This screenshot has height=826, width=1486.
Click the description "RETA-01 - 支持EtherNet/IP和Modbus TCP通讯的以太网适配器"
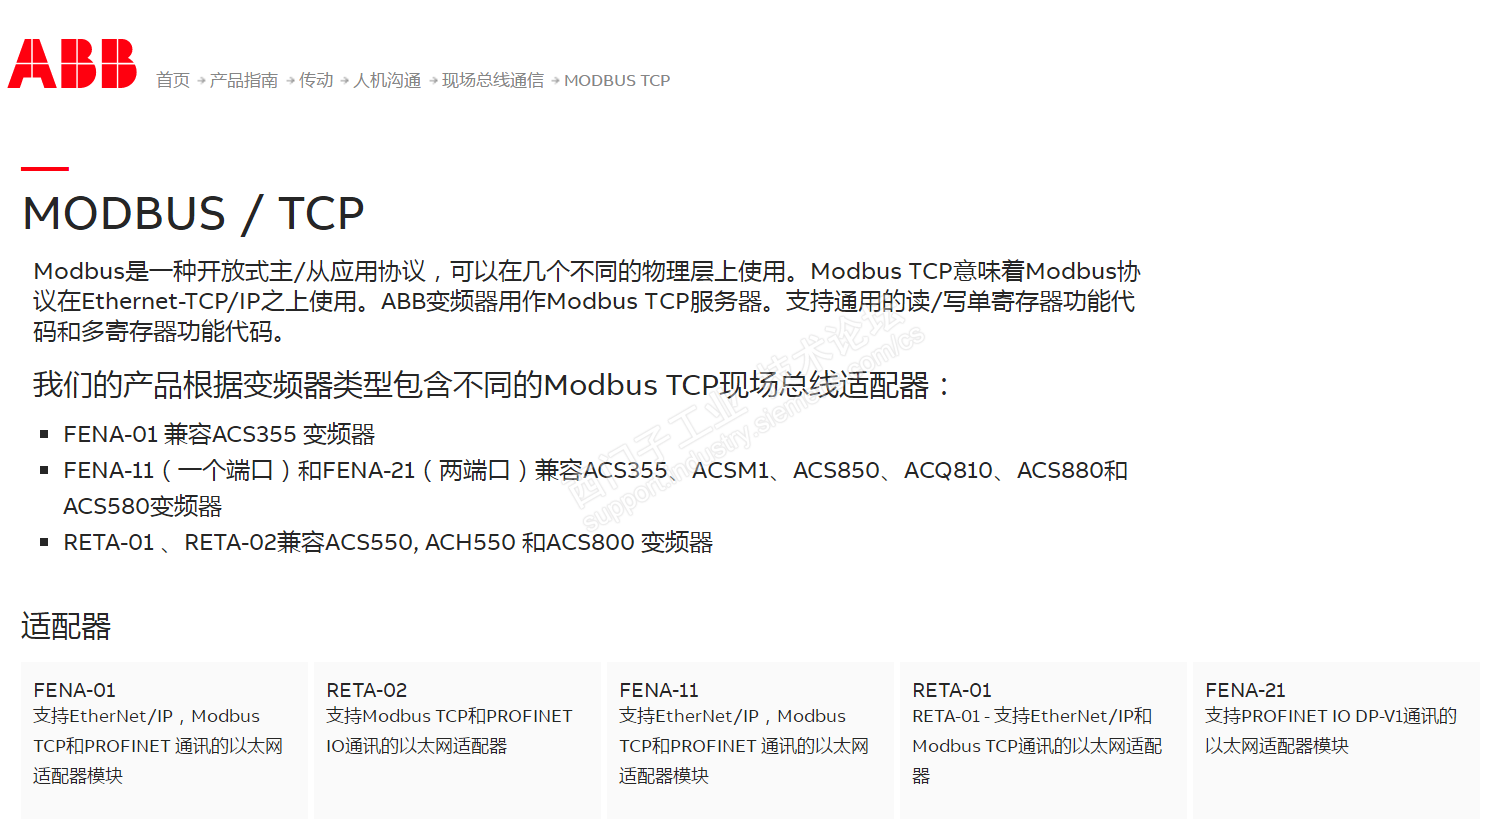pos(1037,746)
